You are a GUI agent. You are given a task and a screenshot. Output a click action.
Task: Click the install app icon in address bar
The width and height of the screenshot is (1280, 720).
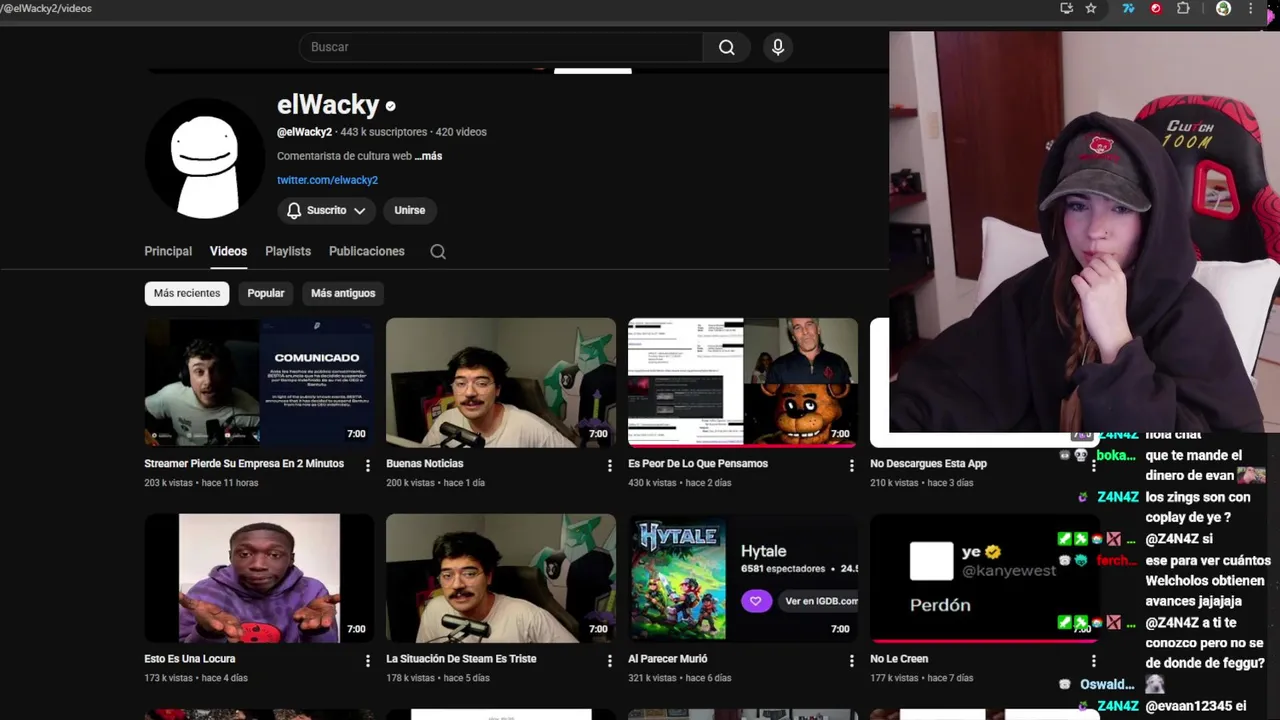point(1067,8)
